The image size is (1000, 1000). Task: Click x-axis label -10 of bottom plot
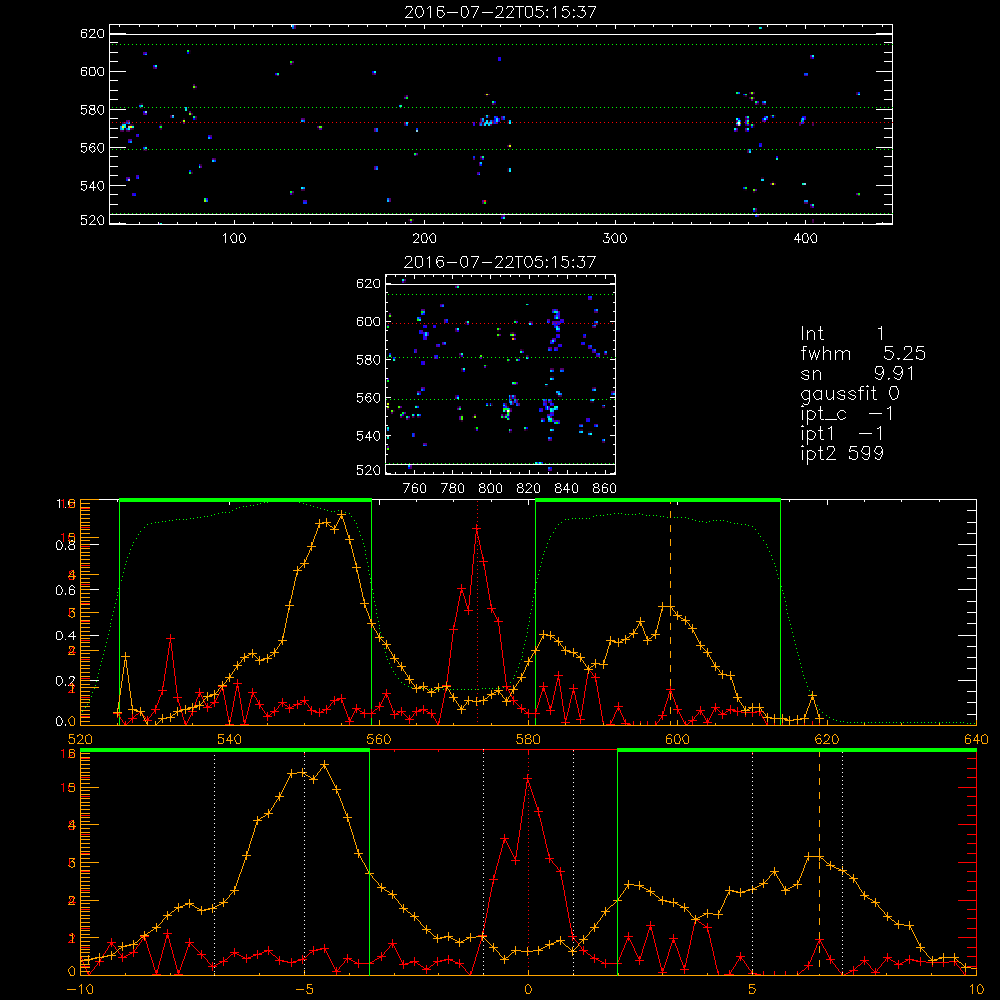(x=80, y=990)
